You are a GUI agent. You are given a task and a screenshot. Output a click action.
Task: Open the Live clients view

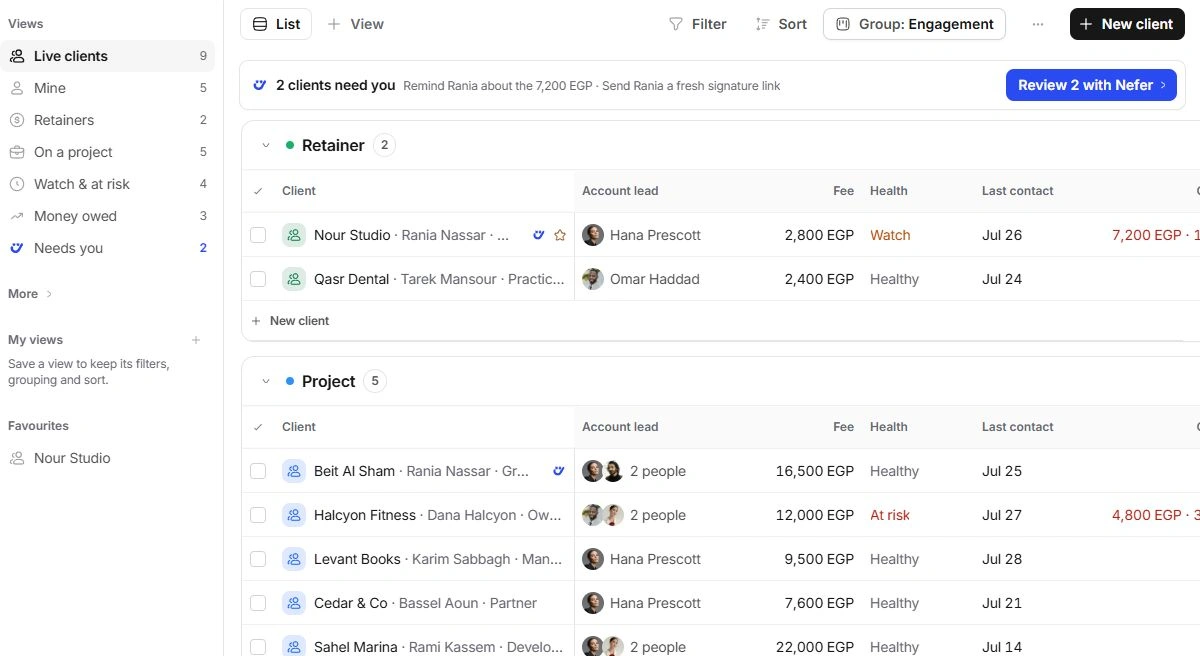107,56
